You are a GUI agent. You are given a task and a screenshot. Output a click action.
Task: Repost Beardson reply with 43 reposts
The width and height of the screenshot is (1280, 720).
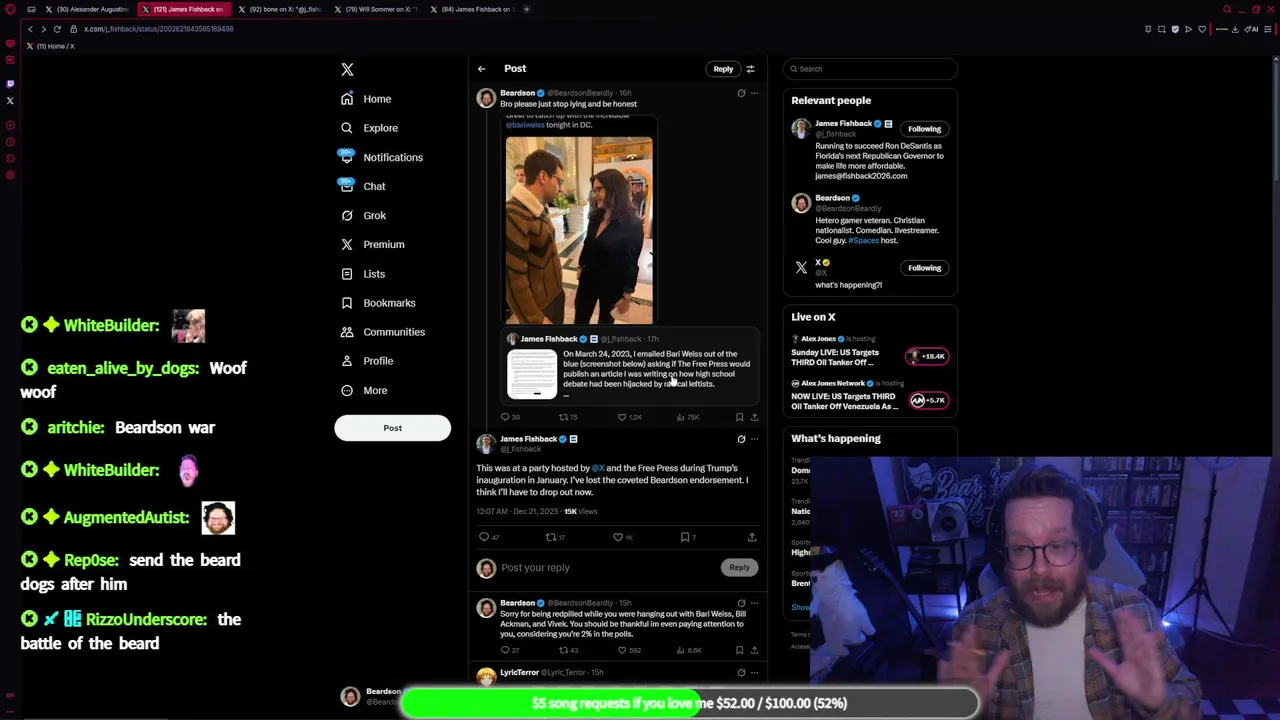563,650
